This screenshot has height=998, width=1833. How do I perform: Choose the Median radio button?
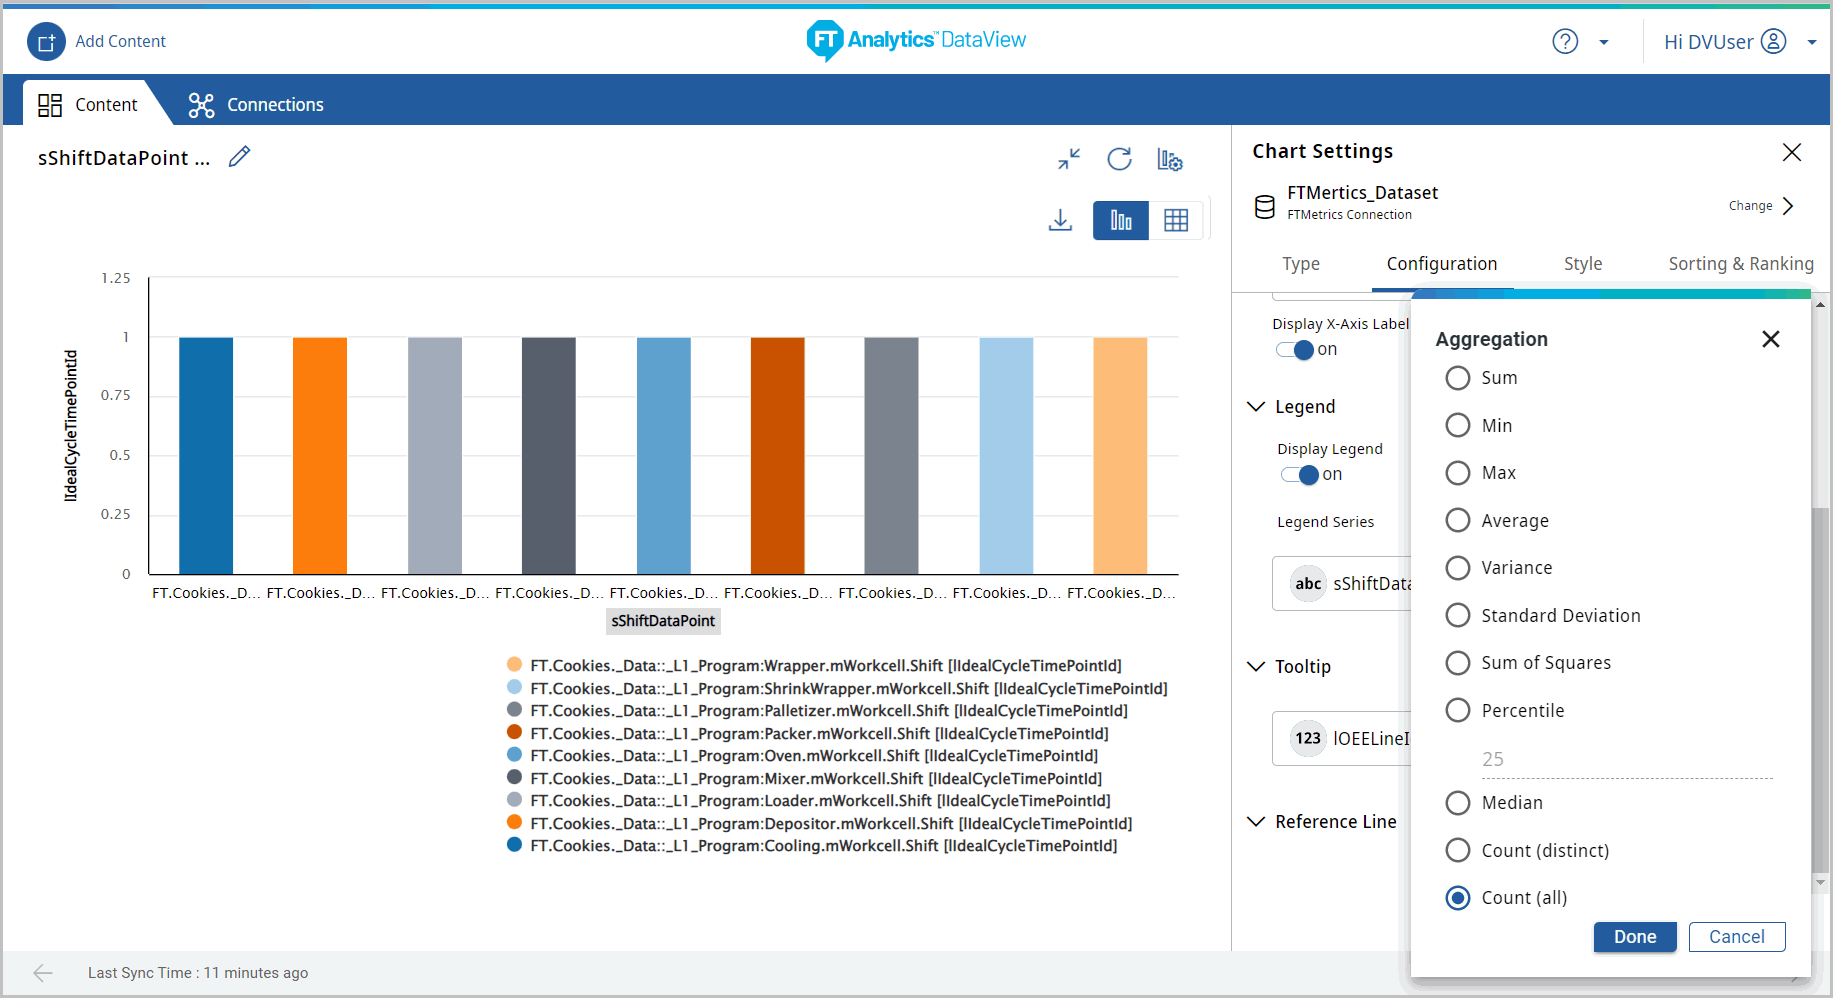point(1458,803)
